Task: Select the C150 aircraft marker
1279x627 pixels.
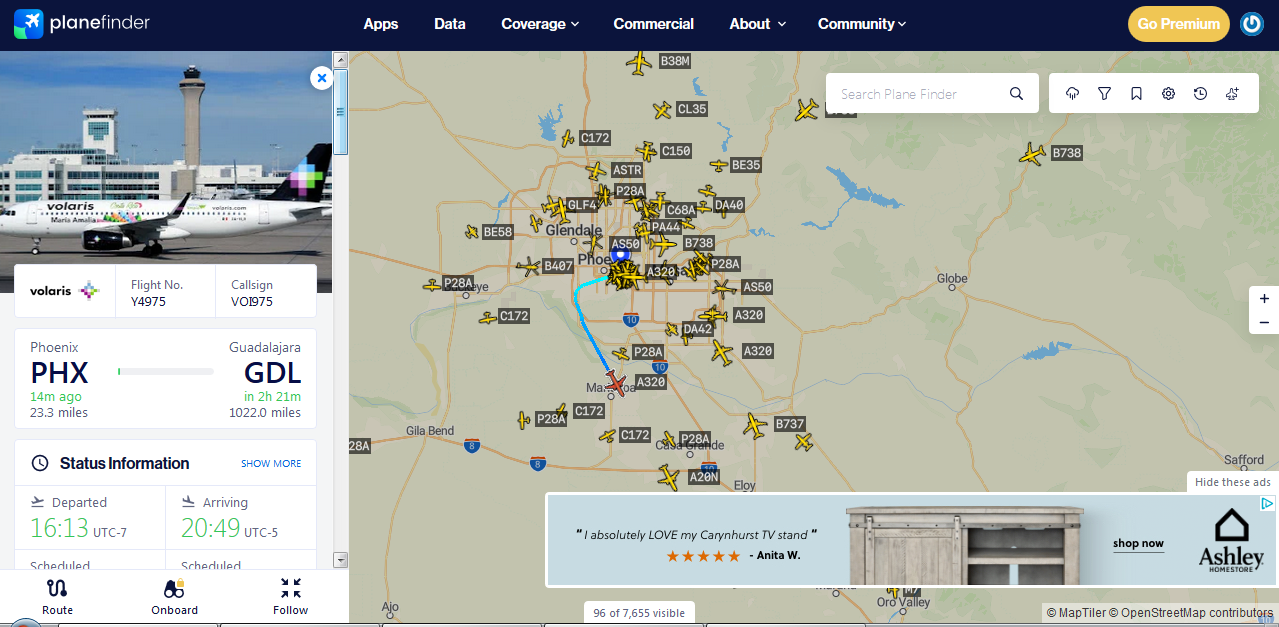Action: (x=647, y=152)
